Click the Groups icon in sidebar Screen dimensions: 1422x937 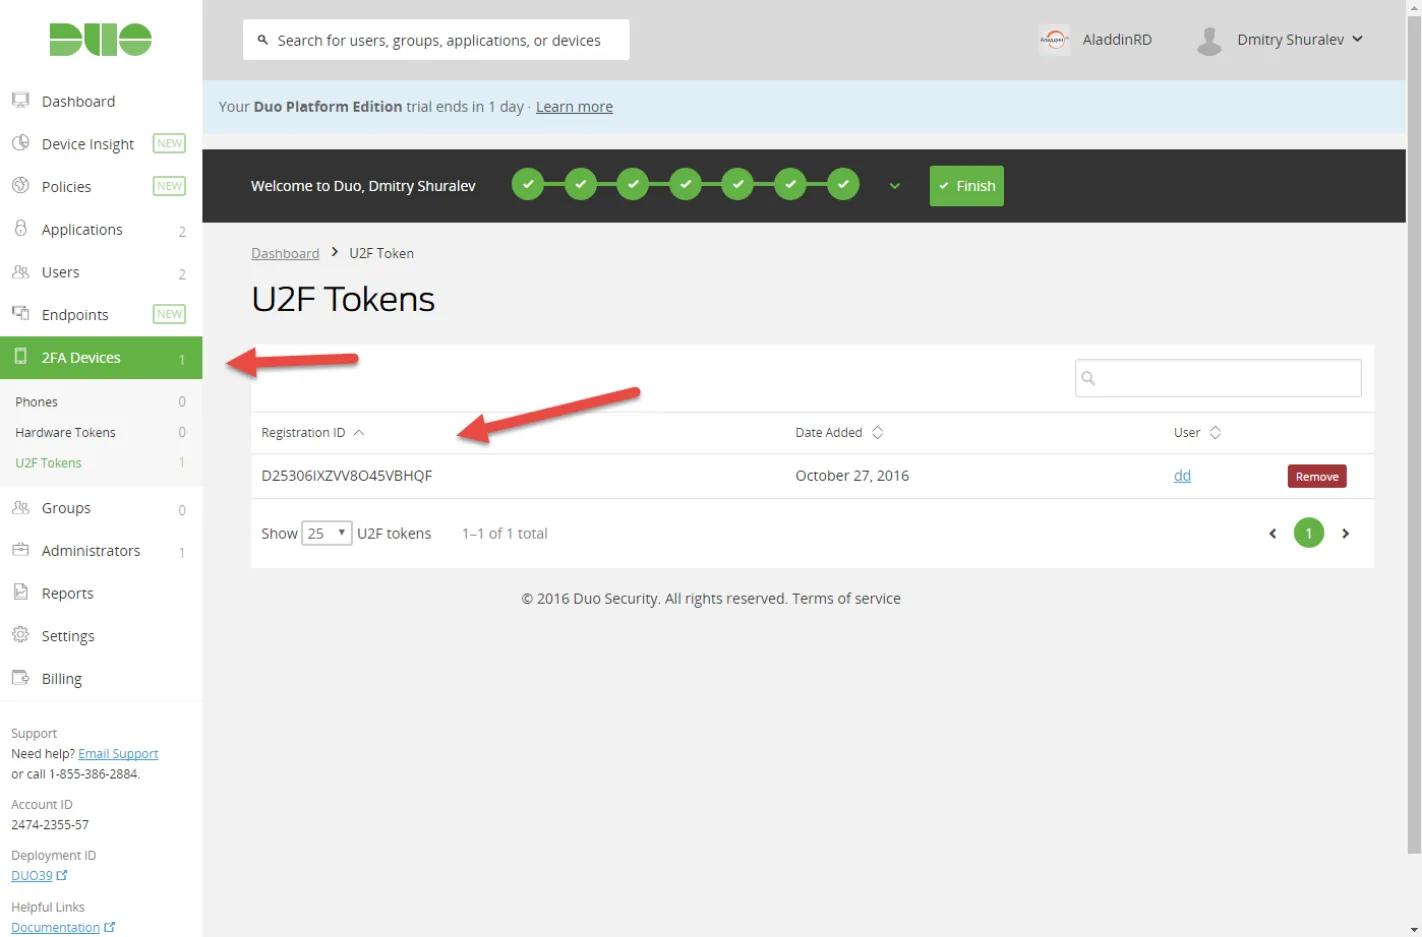[20, 507]
